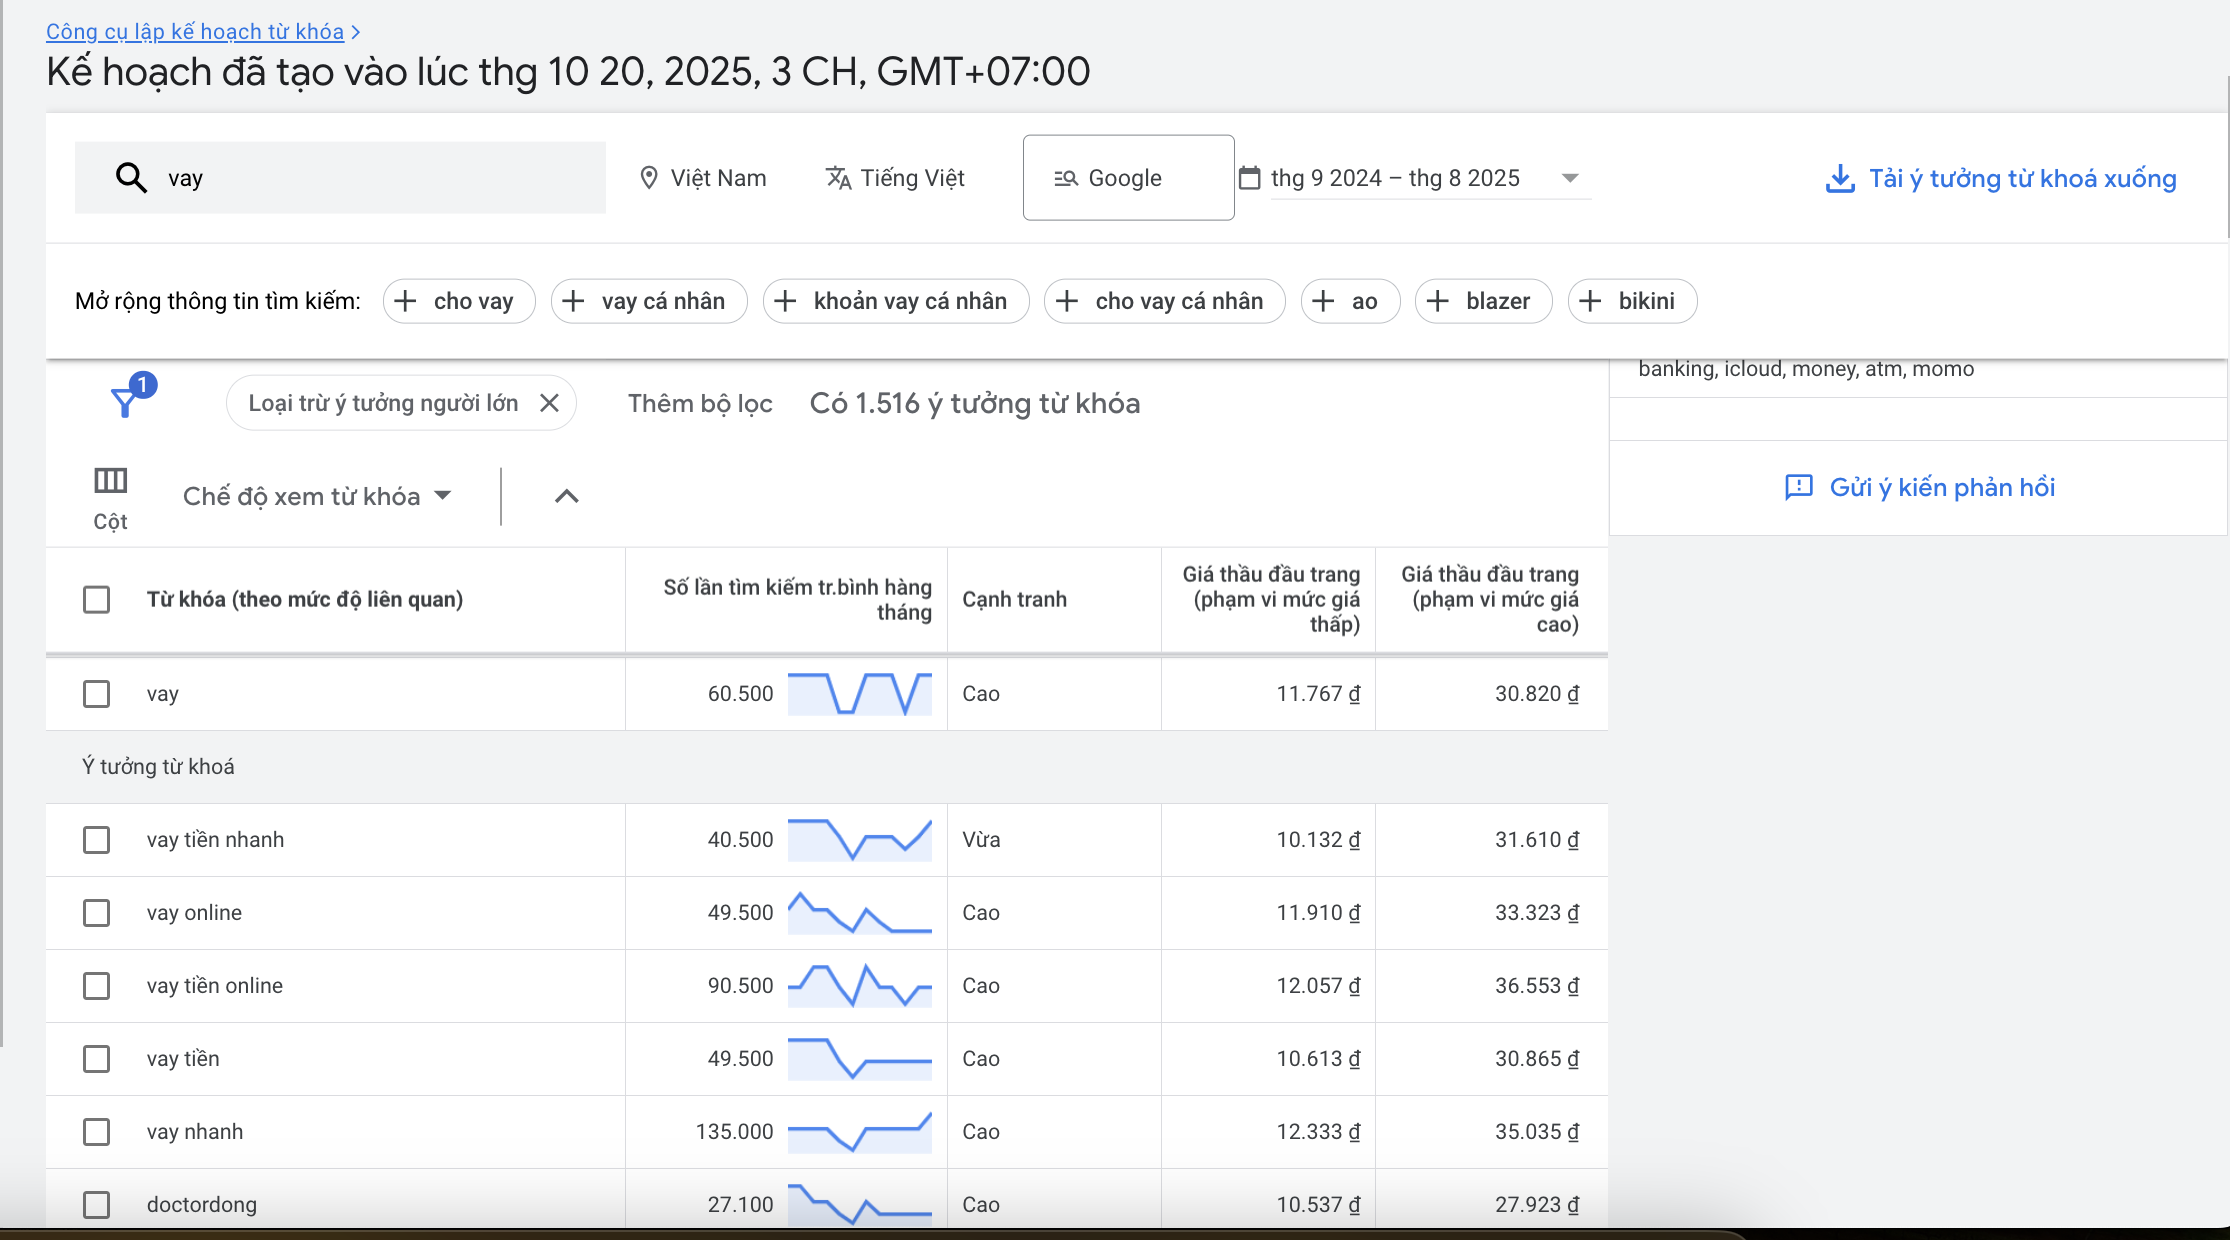The width and height of the screenshot is (2230, 1240).
Task: Click the calendar icon beside date range
Action: [x=1249, y=178]
